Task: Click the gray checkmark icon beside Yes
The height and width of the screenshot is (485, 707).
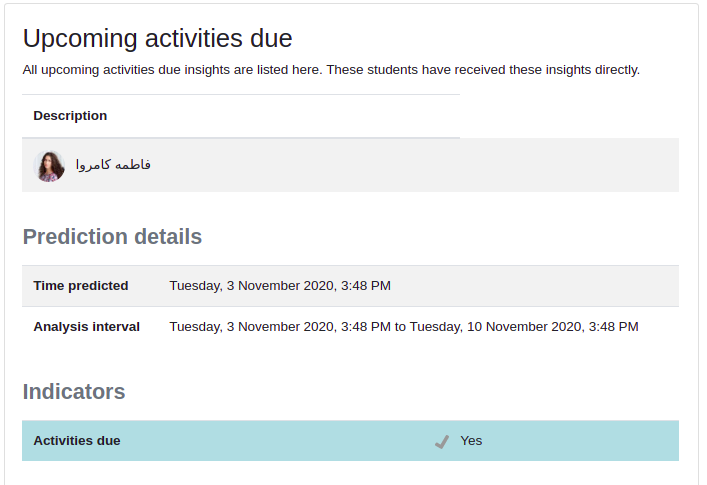Action: pos(442,442)
